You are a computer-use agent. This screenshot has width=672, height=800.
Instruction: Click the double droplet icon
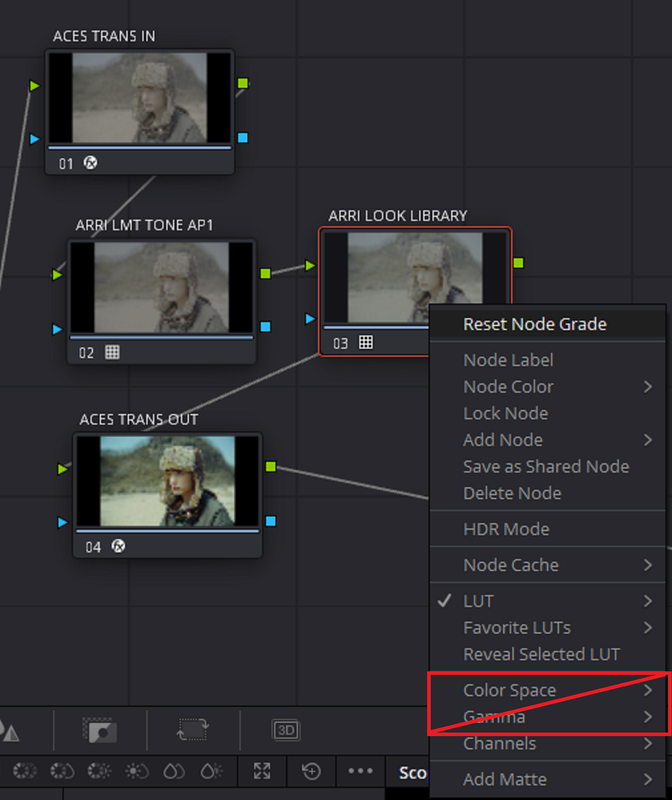(174, 770)
